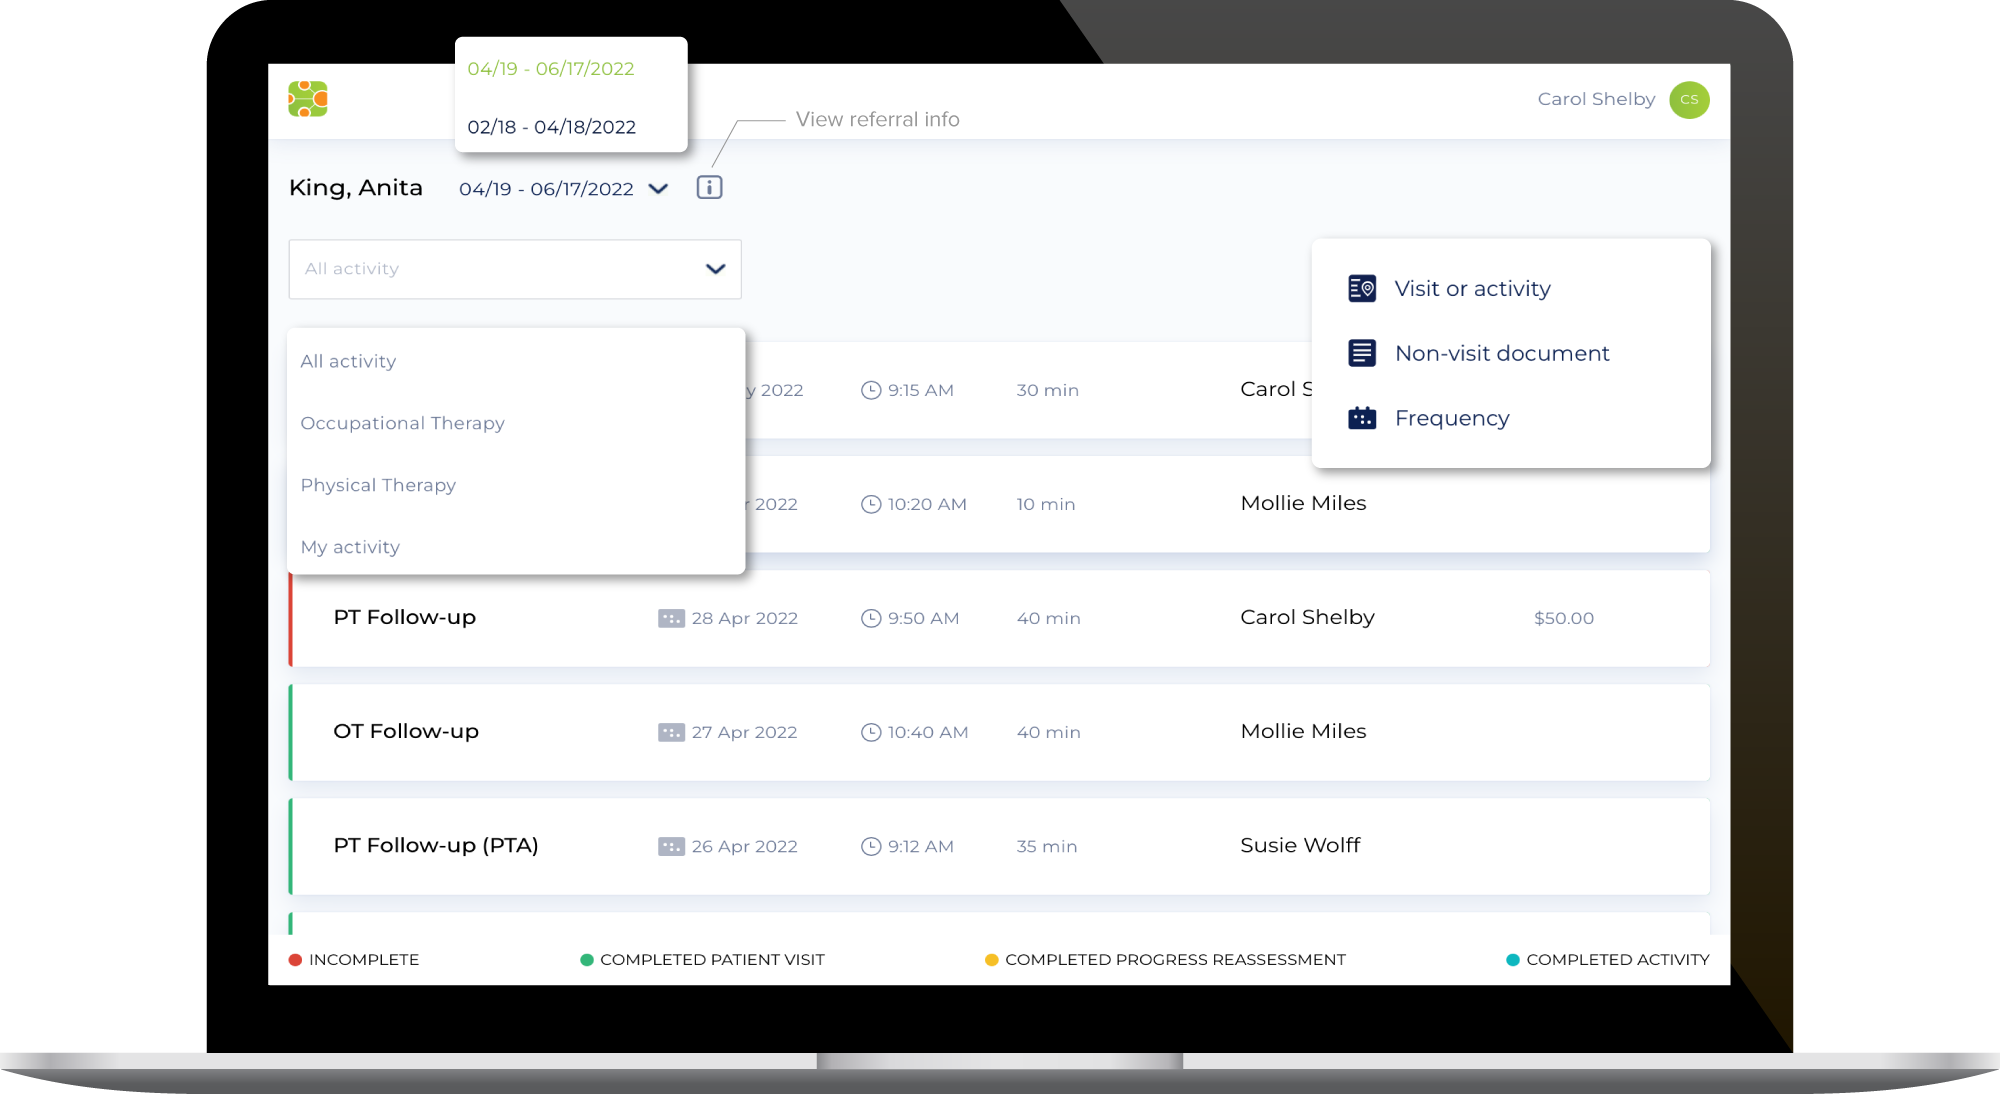Click the View referral info icon

coord(709,187)
